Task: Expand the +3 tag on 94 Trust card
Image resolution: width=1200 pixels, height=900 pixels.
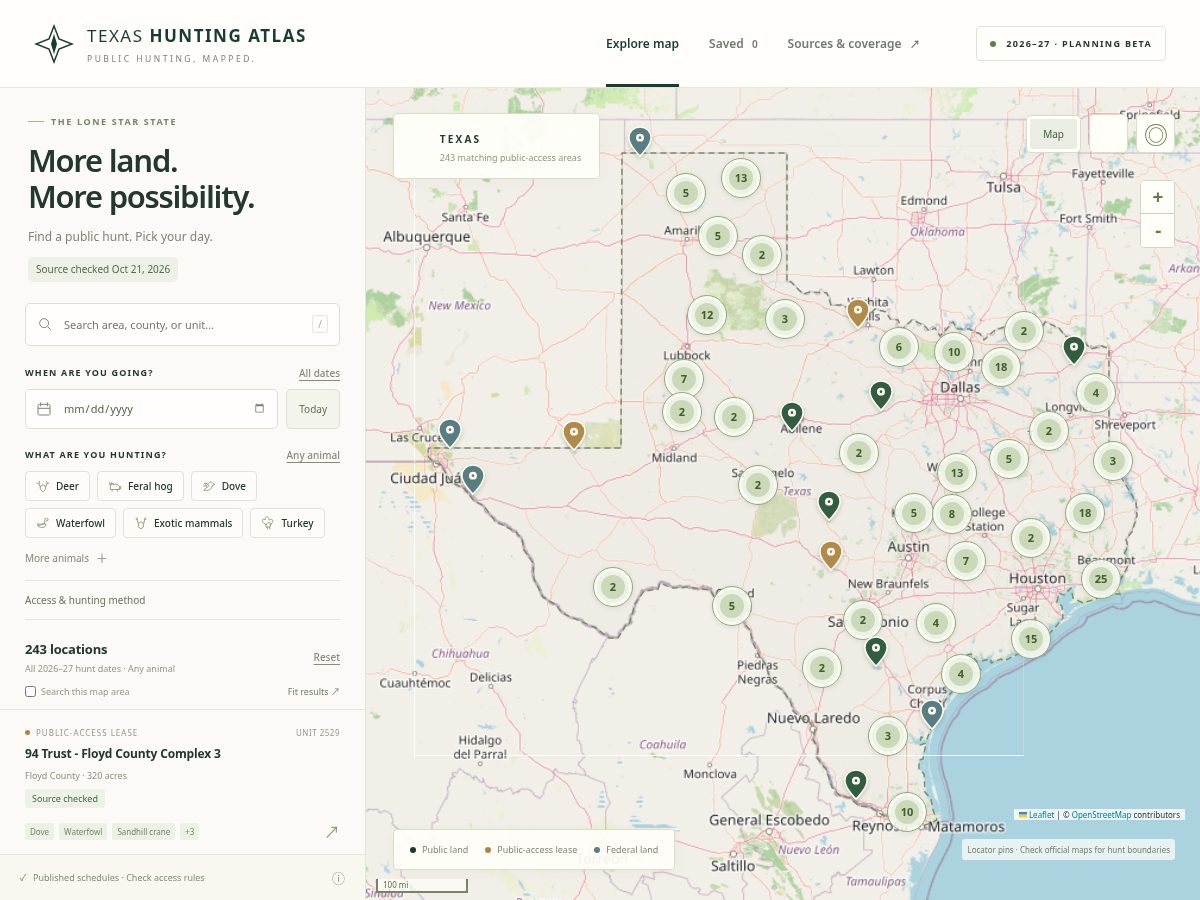Action: point(190,831)
